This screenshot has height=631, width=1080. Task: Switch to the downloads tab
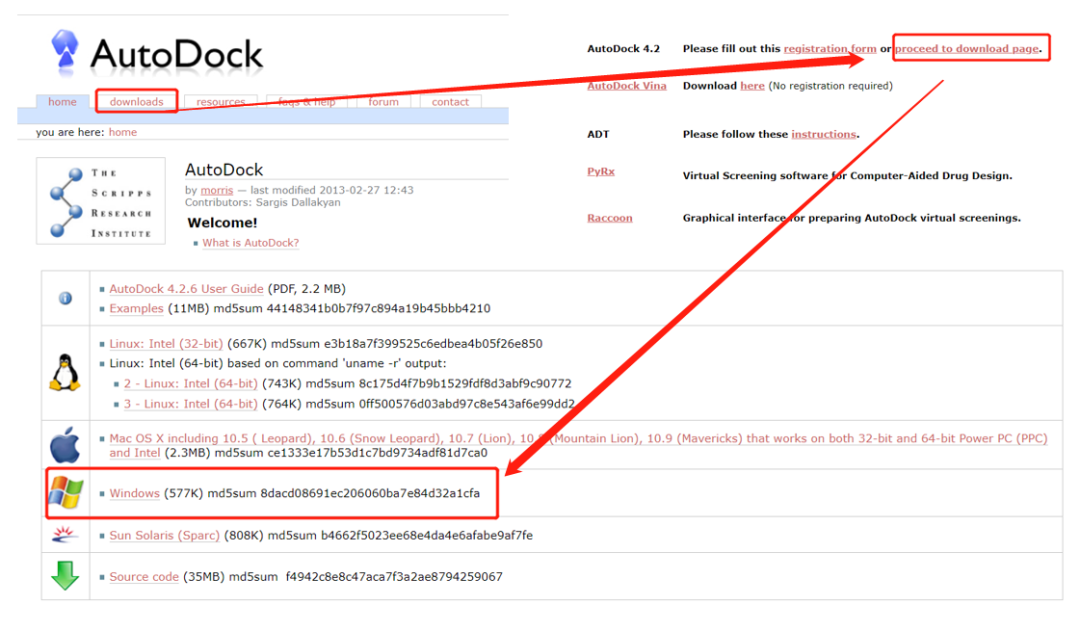(x=136, y=101)
